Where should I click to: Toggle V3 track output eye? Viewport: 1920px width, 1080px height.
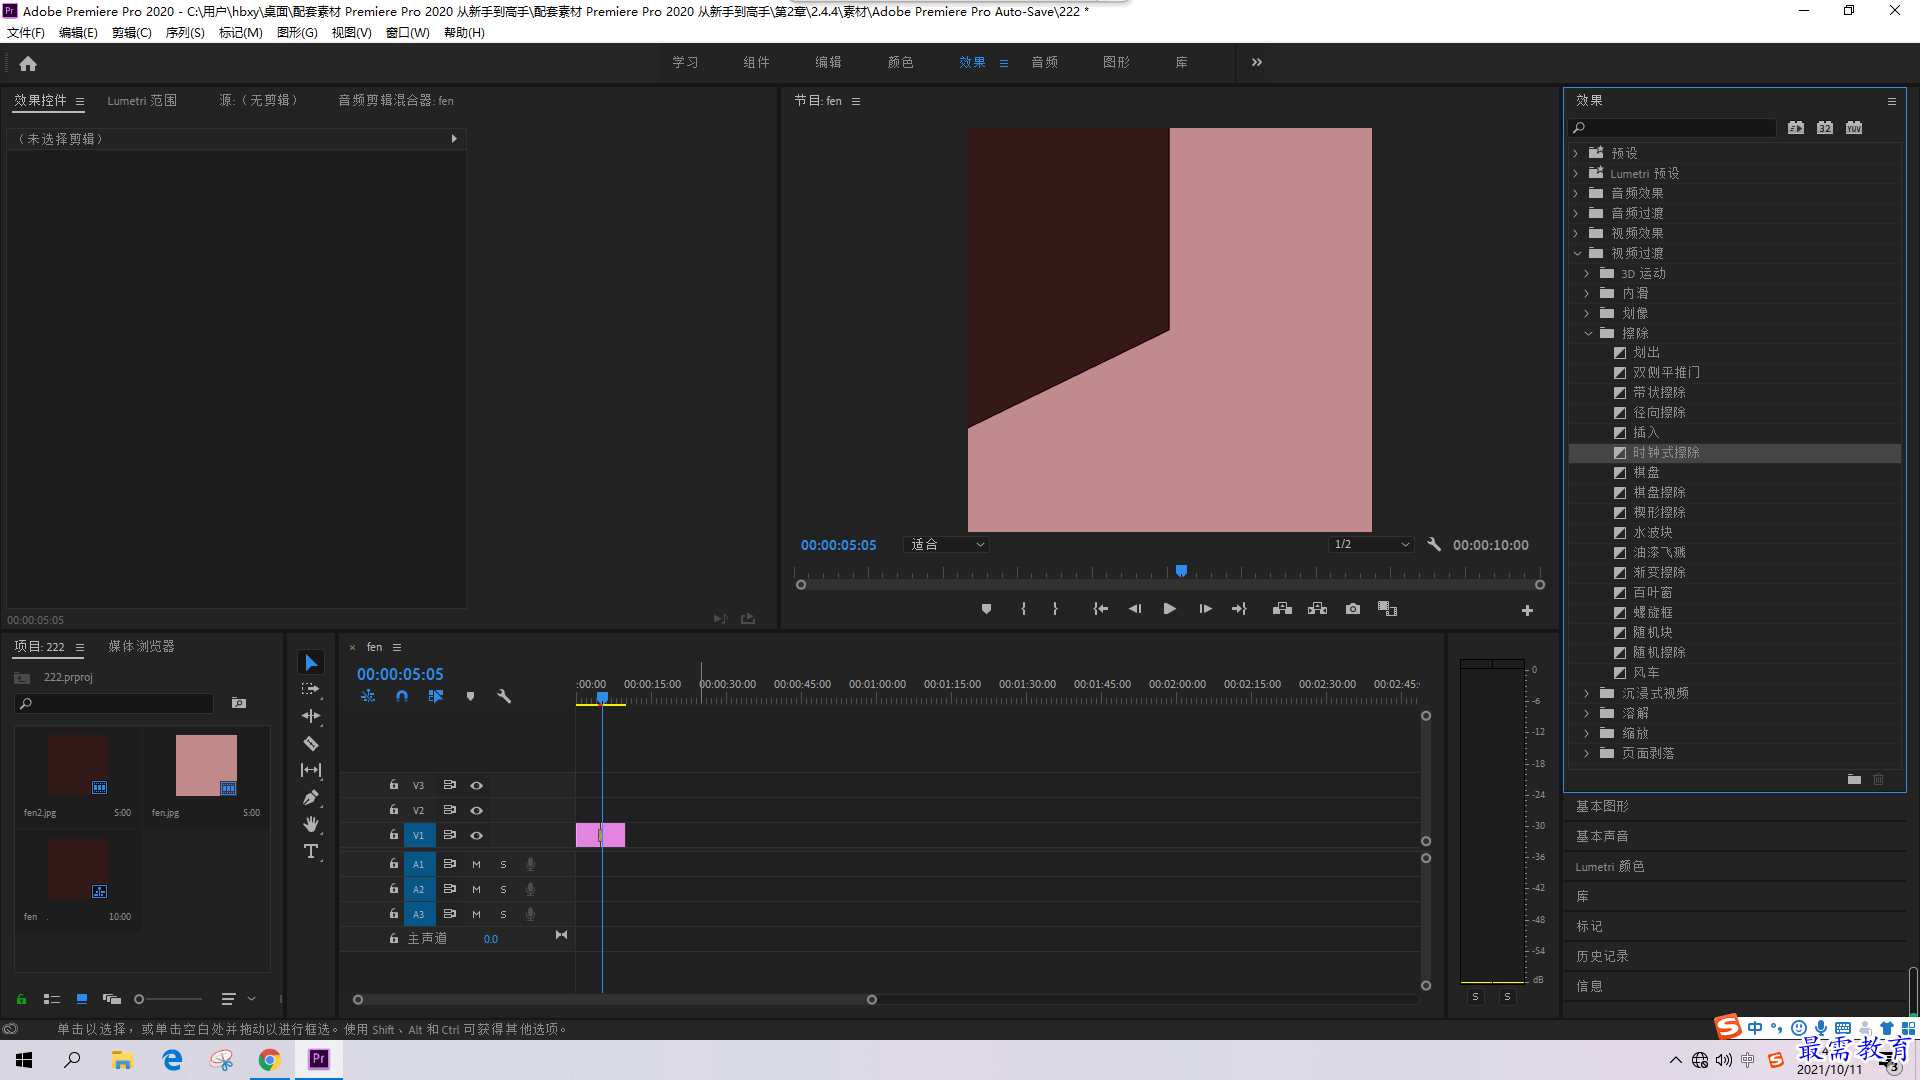click(477, 785)
